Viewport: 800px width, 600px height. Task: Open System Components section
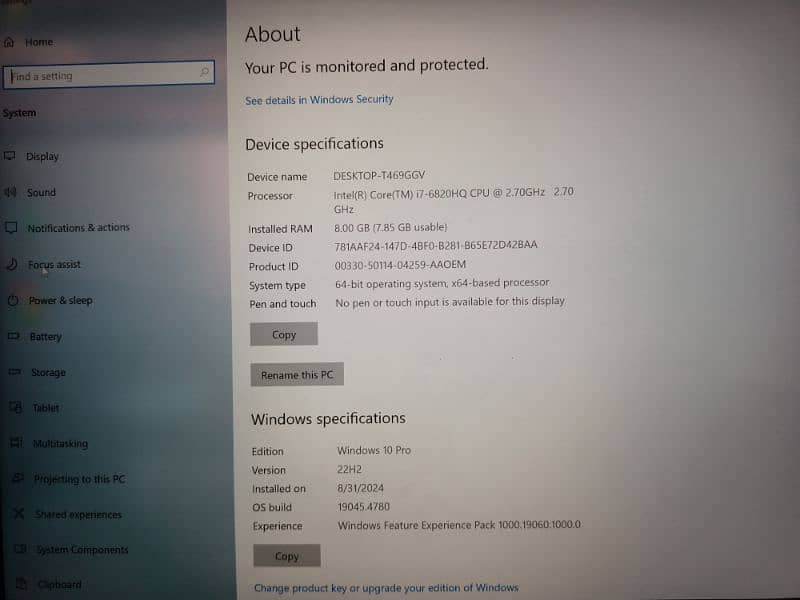point(82,550)
